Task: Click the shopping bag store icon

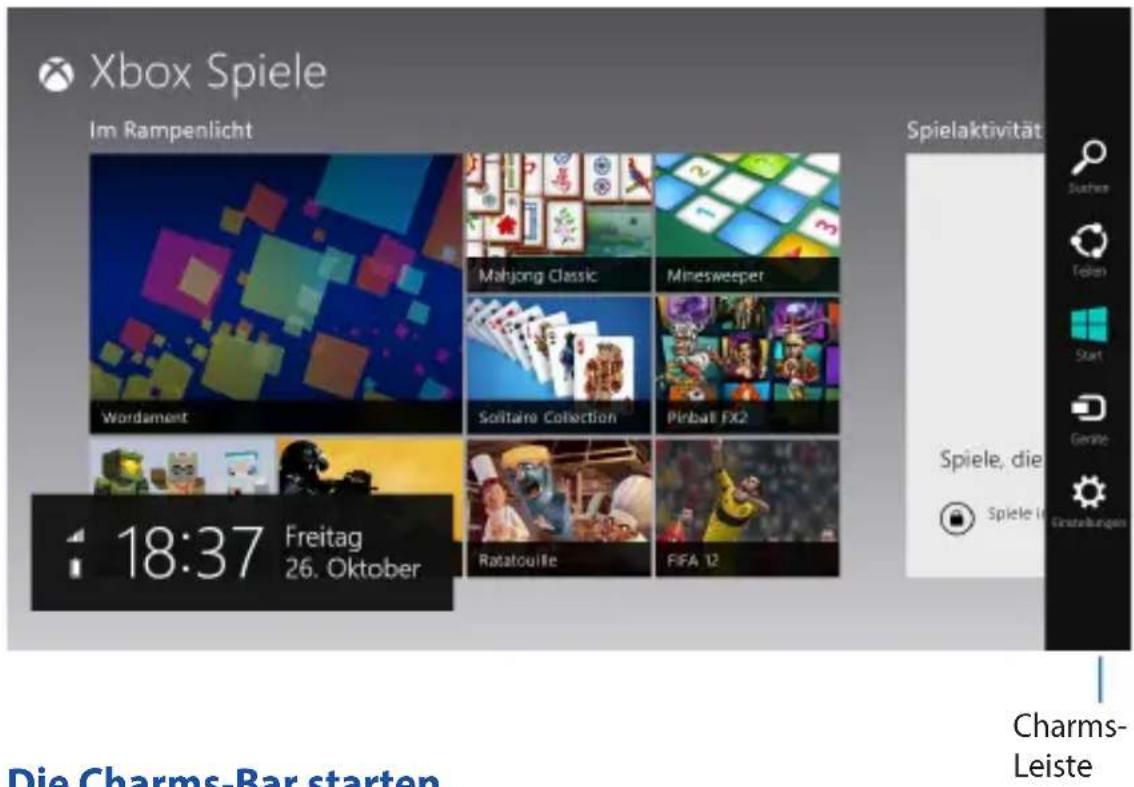Action: click(956, 518)
